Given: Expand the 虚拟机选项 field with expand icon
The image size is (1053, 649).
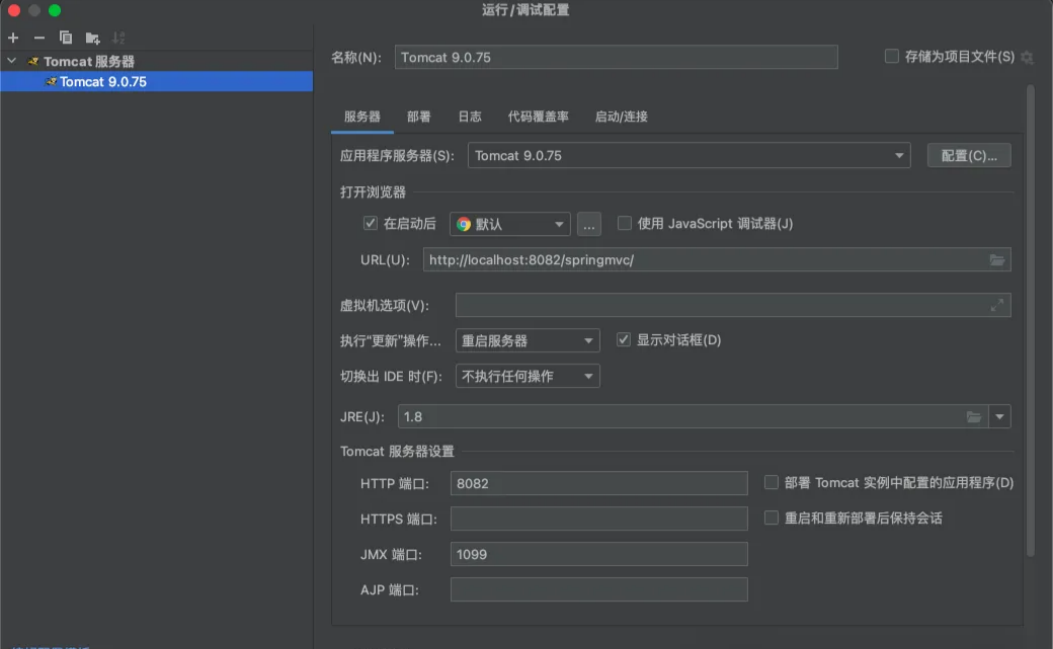Looking at the screenshot, I should tap(997, 305).
